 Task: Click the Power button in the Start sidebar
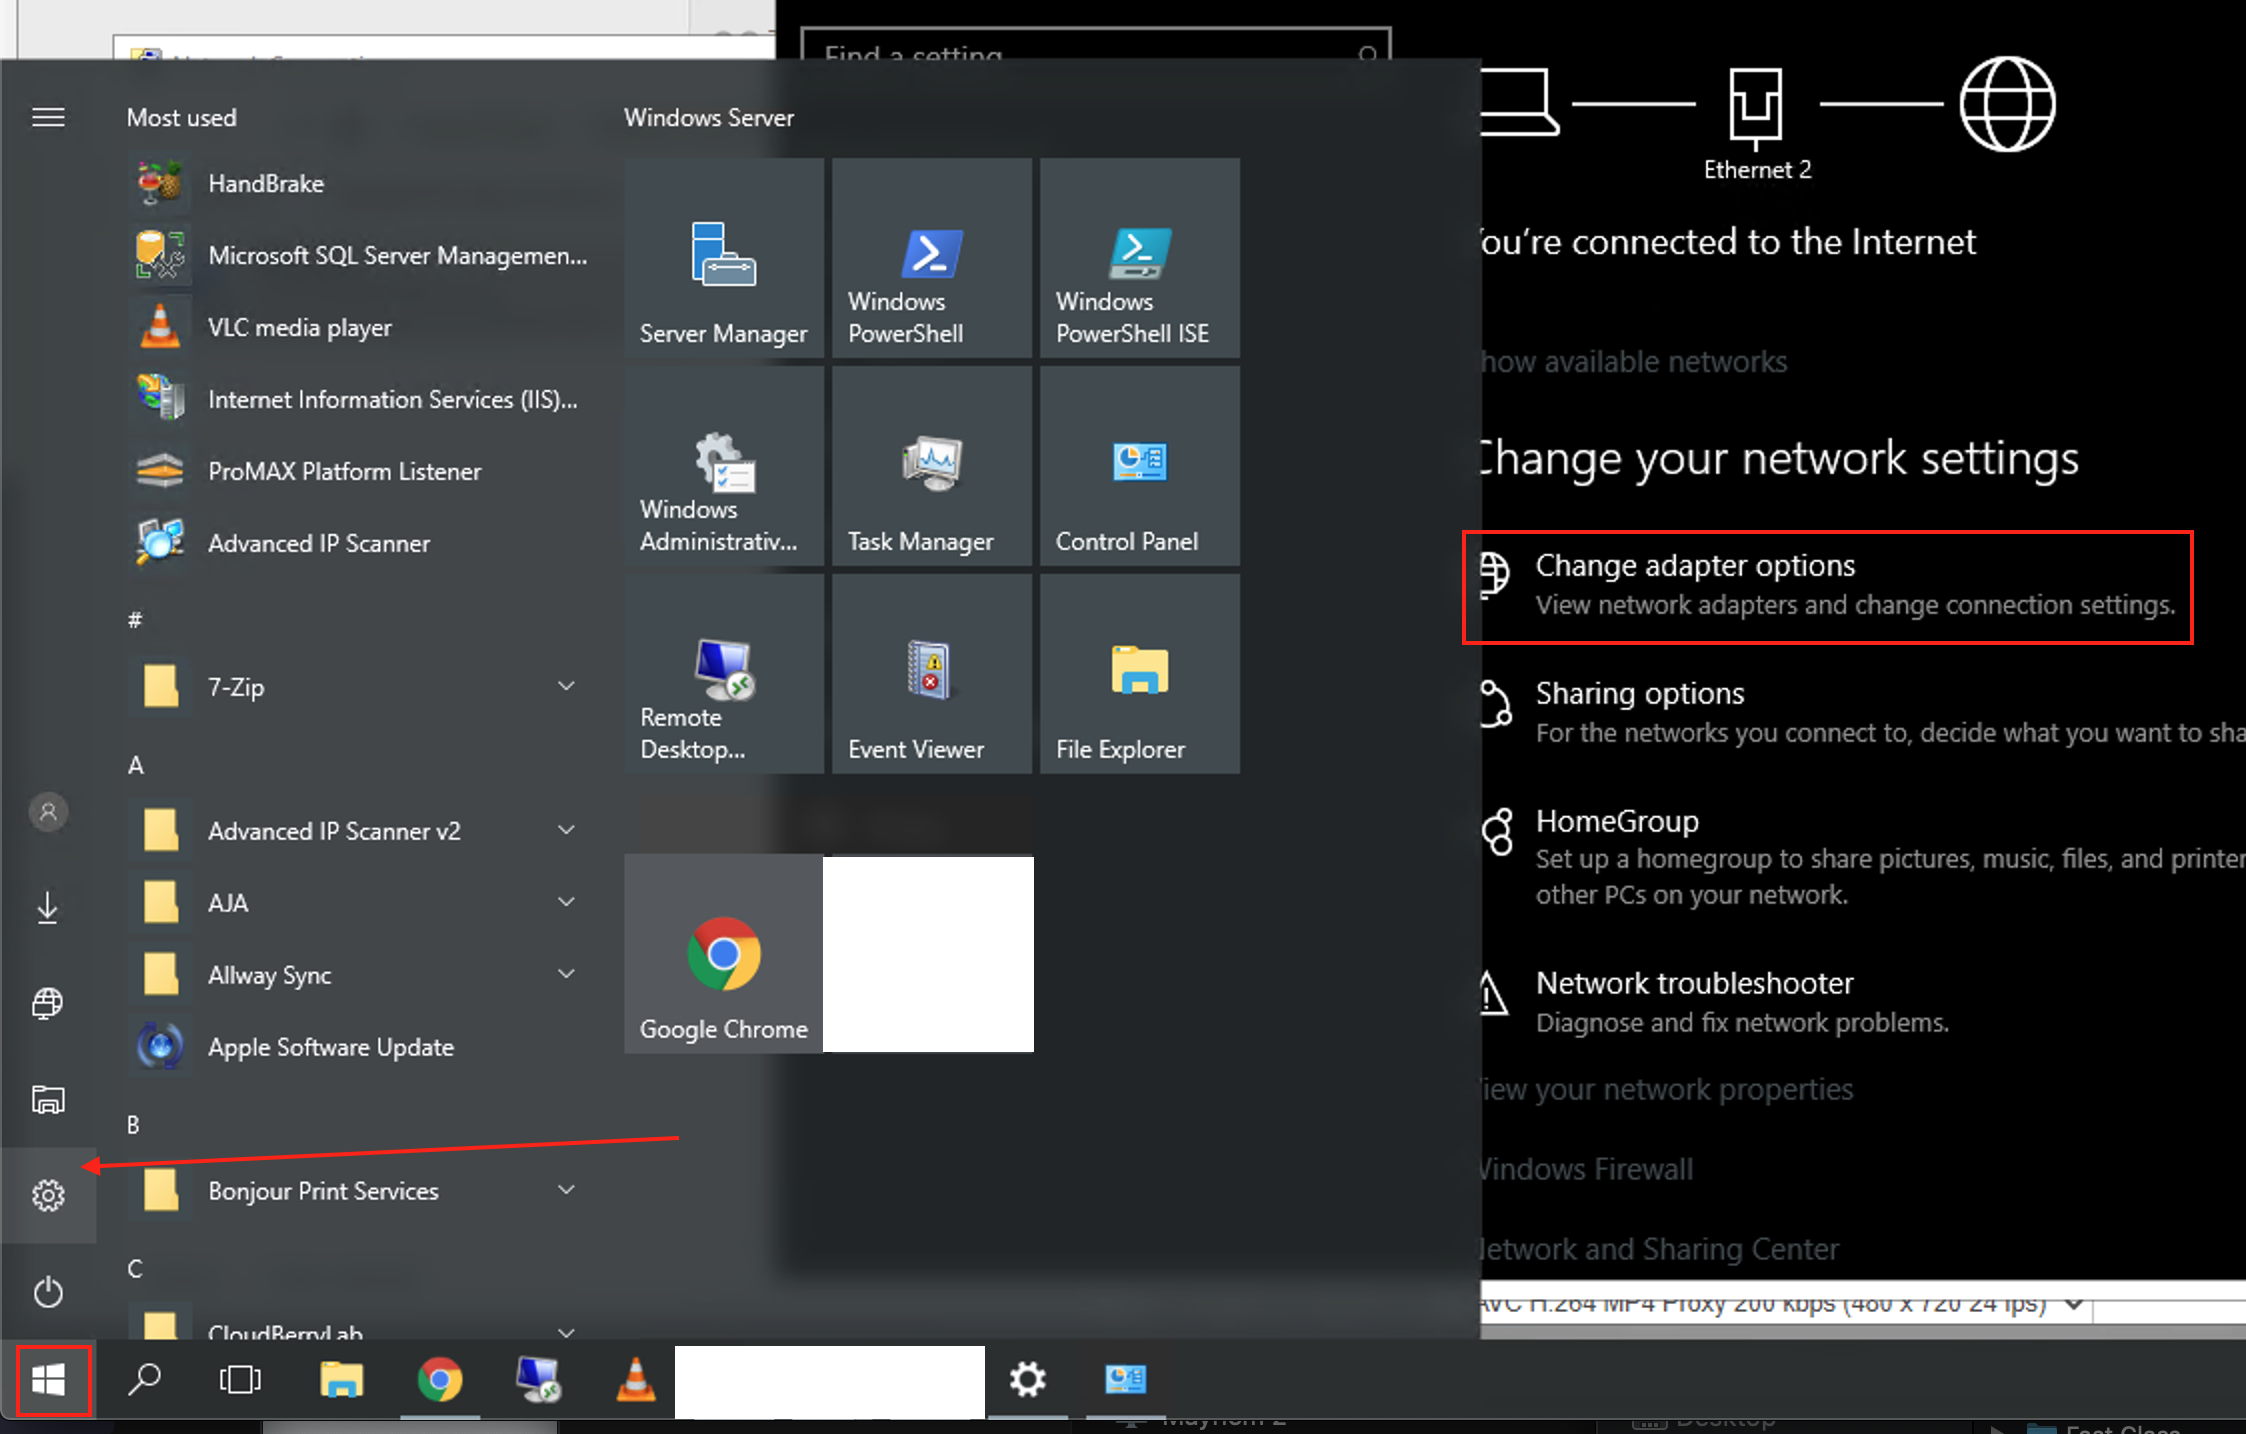point(48,1291)
